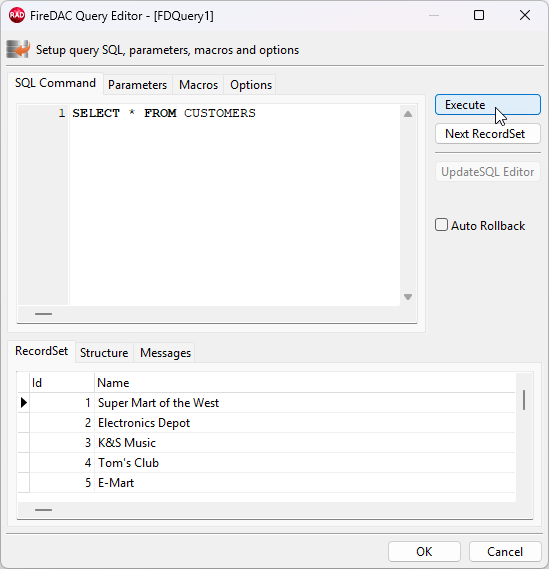Open the Macros tab

coord(198,85)
